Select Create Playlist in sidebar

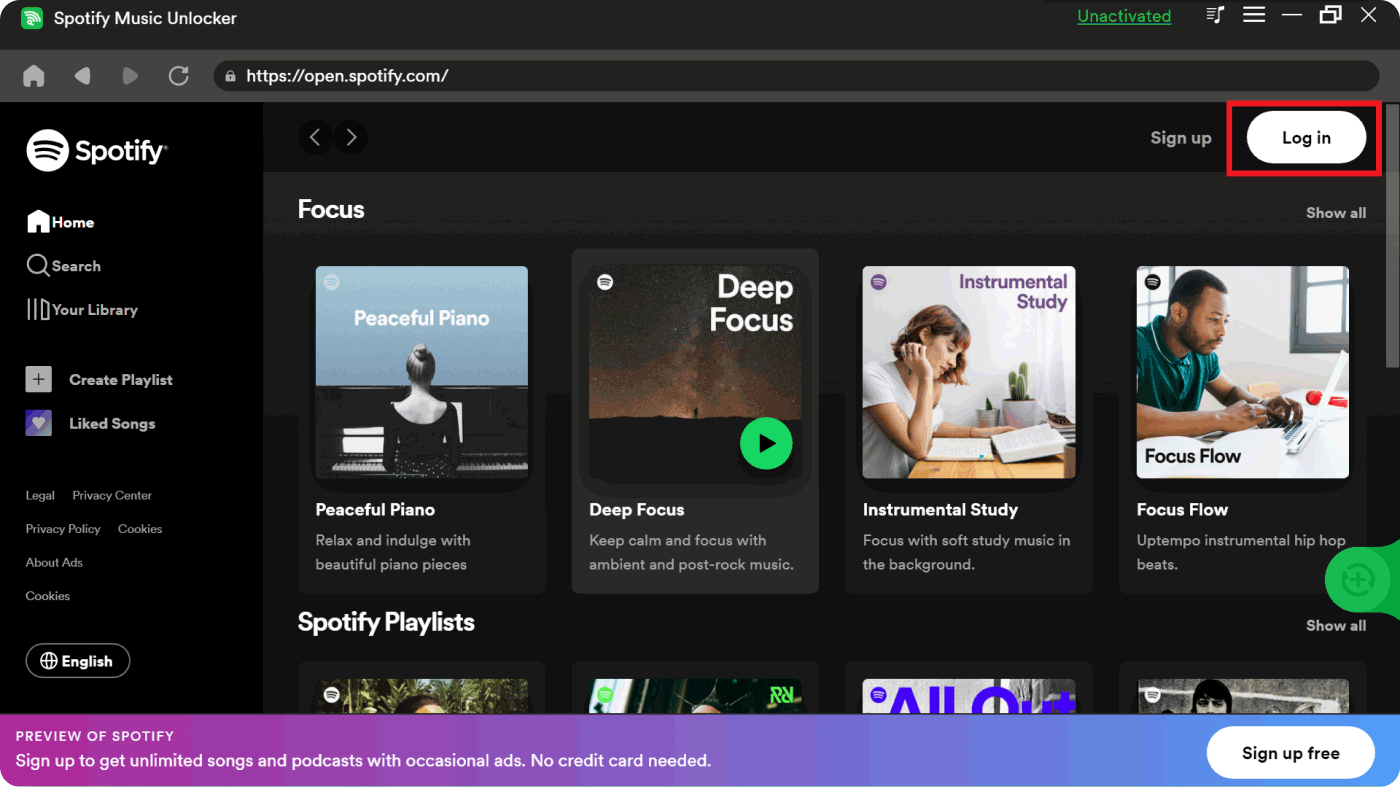point(99,380)
